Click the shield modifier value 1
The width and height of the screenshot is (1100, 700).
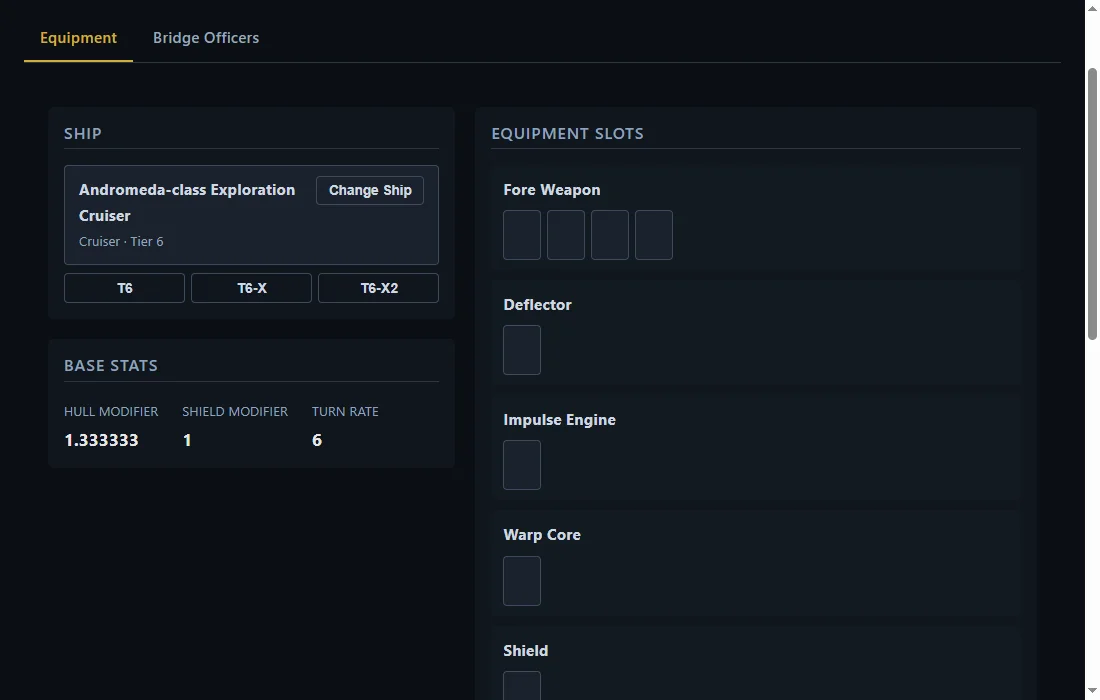pos(187,440)
